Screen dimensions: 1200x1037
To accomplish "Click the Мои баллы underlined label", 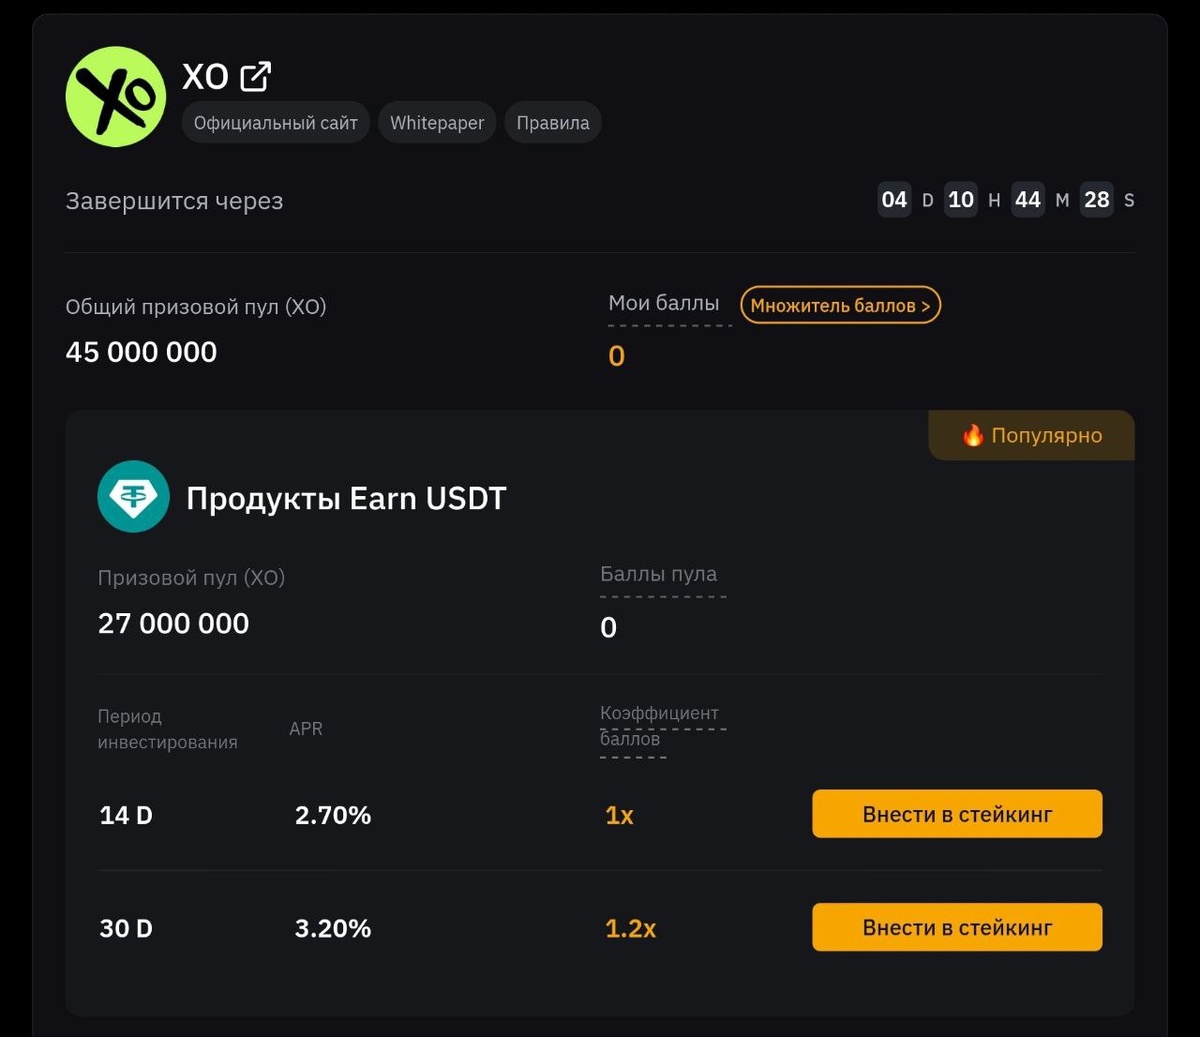I will point(664,303).
